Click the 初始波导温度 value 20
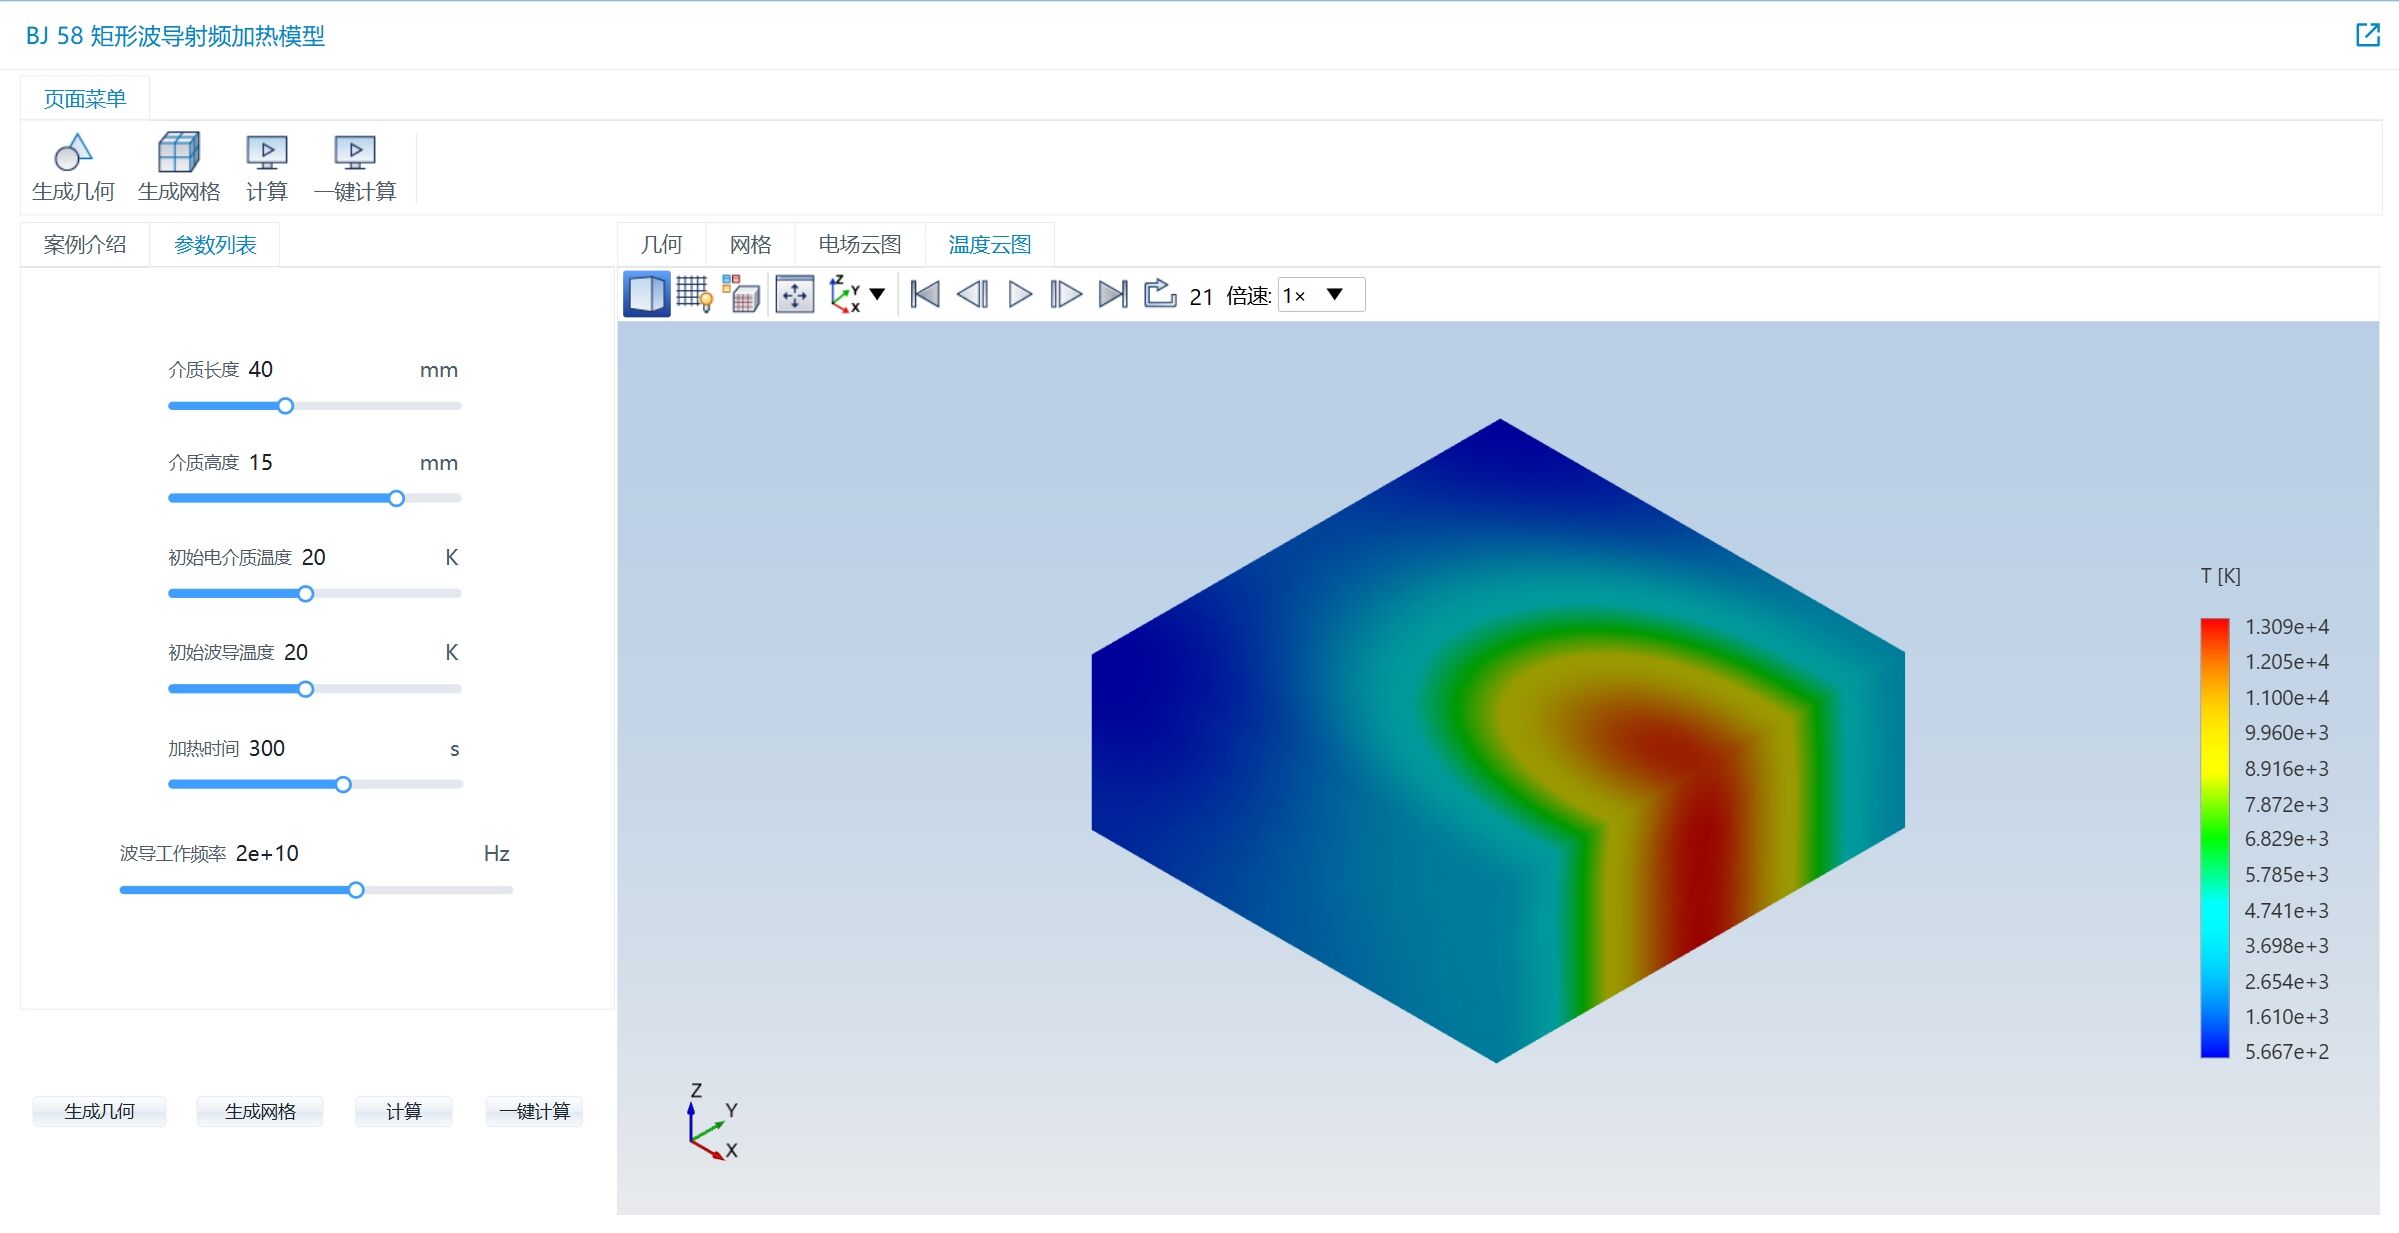Screen dimensions: 2399x1233 click(x=296, y=652)
